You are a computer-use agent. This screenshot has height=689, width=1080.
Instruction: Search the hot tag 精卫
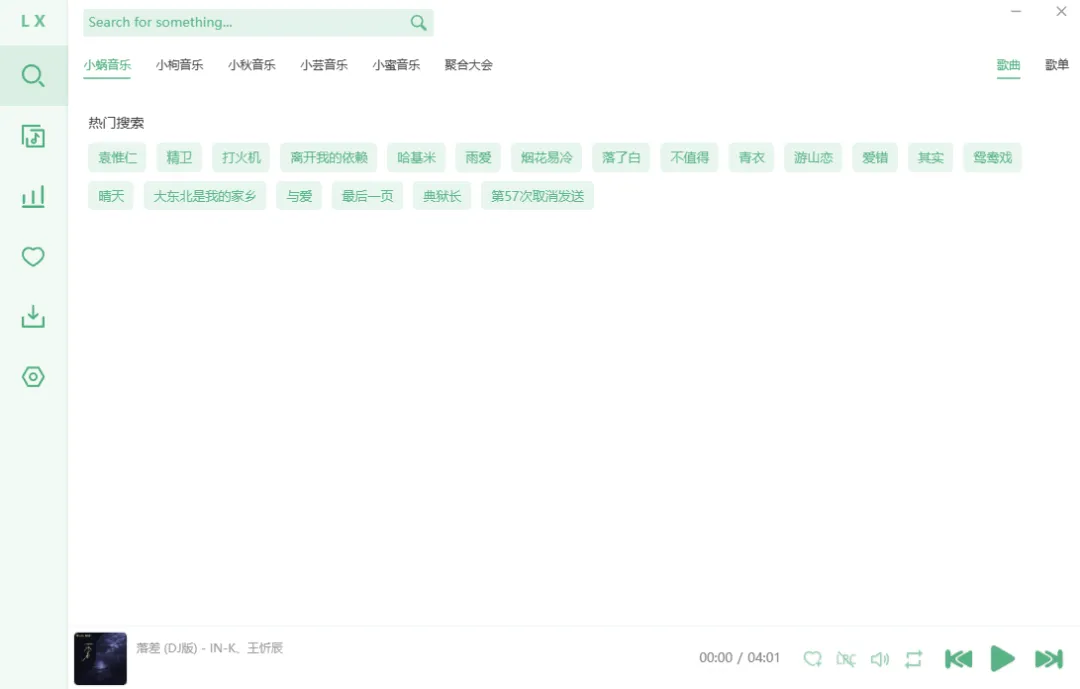(x=179, y=158)
